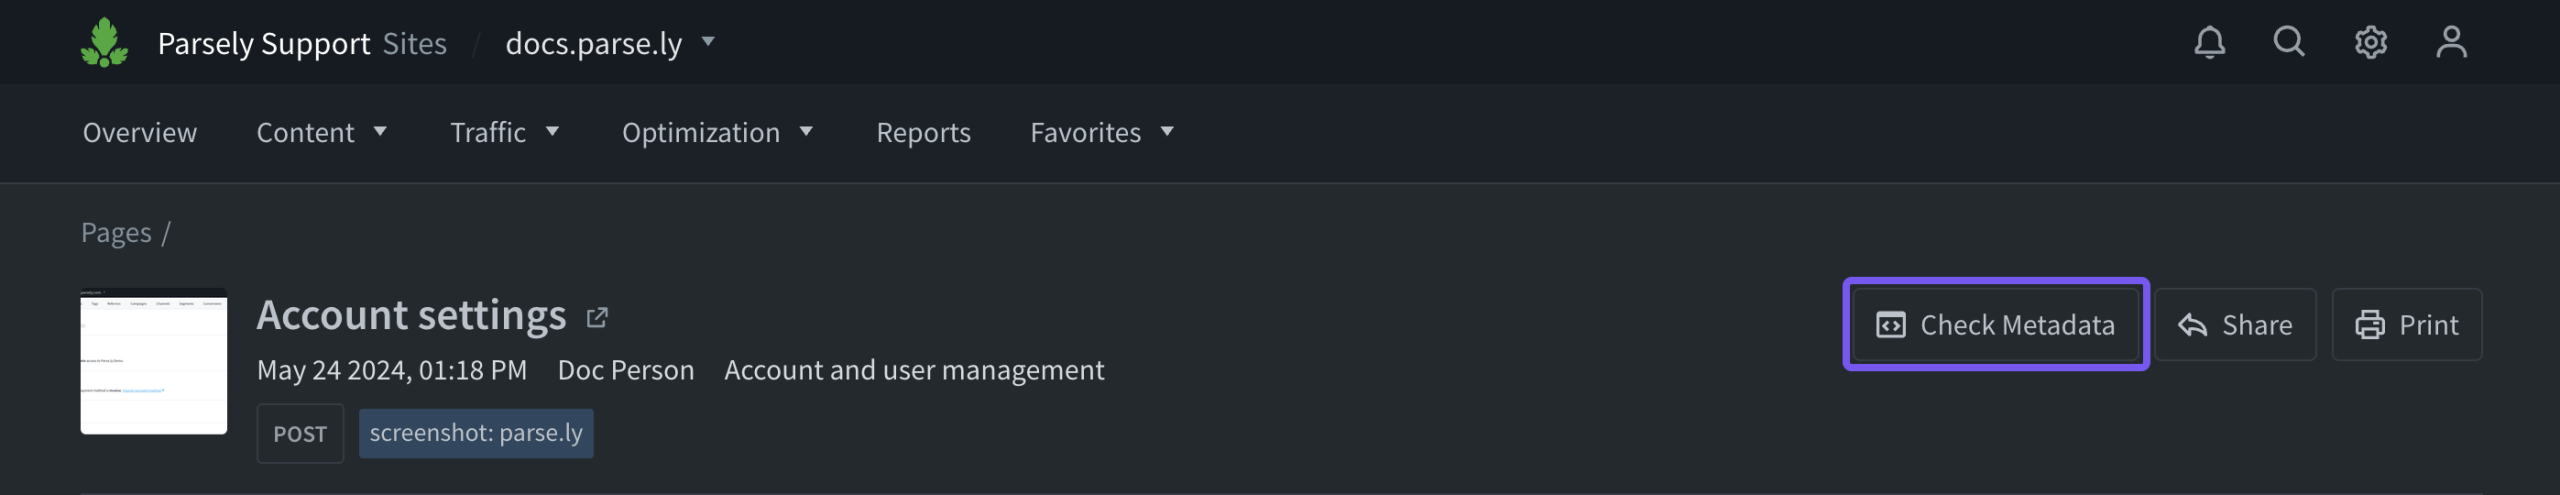Open the search magnifier icon

2289,42
